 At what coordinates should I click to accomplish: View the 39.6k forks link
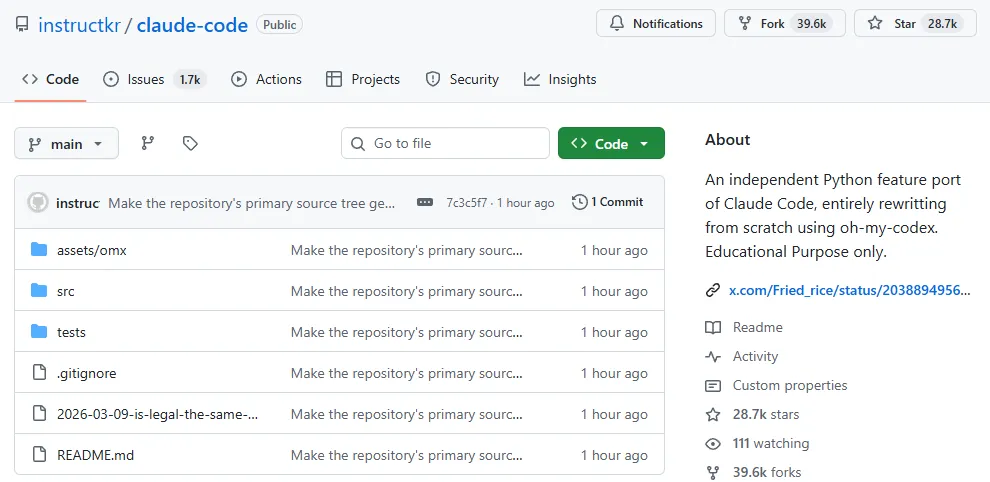point(766,472)
